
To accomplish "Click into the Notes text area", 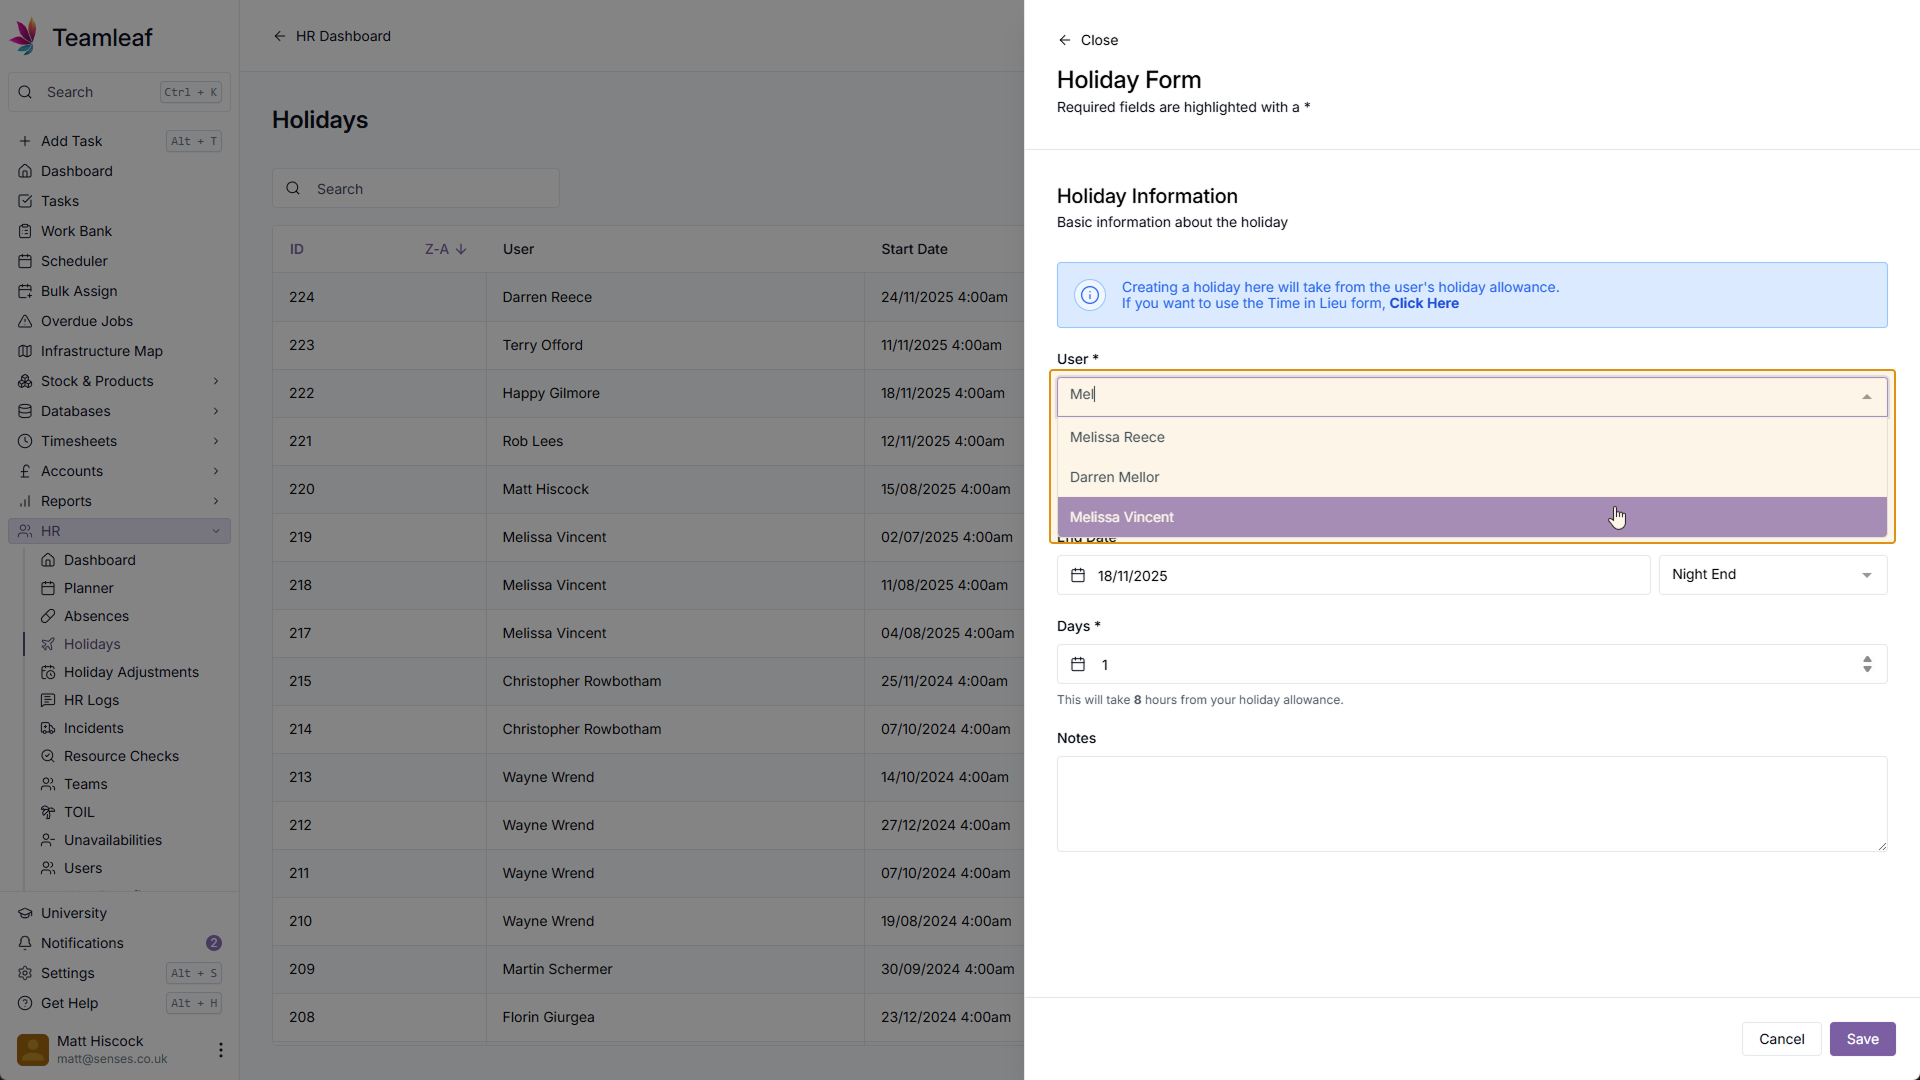I will click(1471, 803).
